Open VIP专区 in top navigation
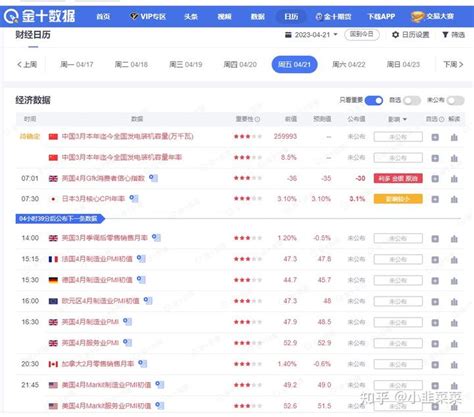 point(148,16)
